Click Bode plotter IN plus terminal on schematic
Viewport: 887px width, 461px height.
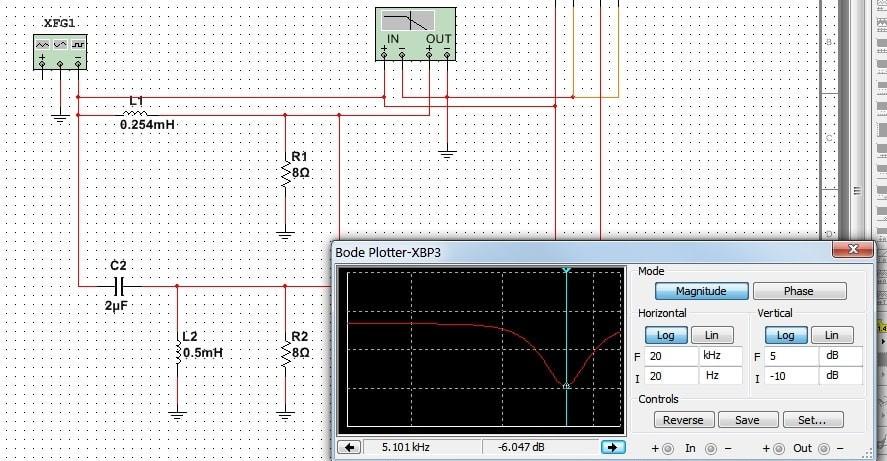point(384,55)
